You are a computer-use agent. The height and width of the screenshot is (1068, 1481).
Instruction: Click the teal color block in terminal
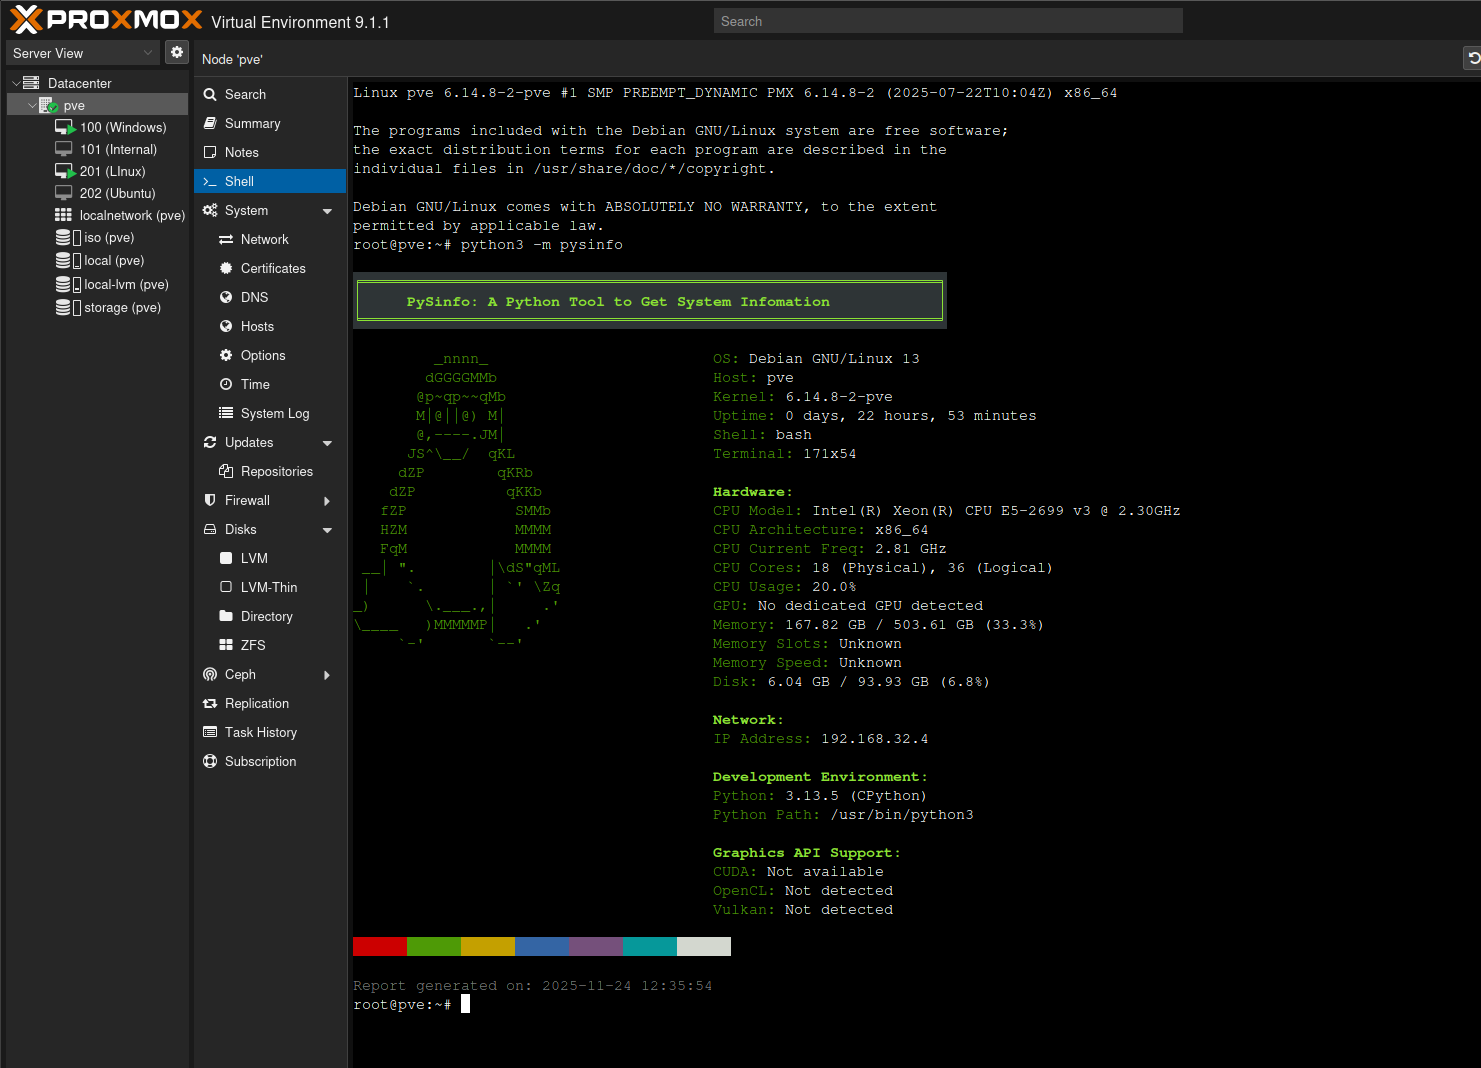(x=650, y=946)
